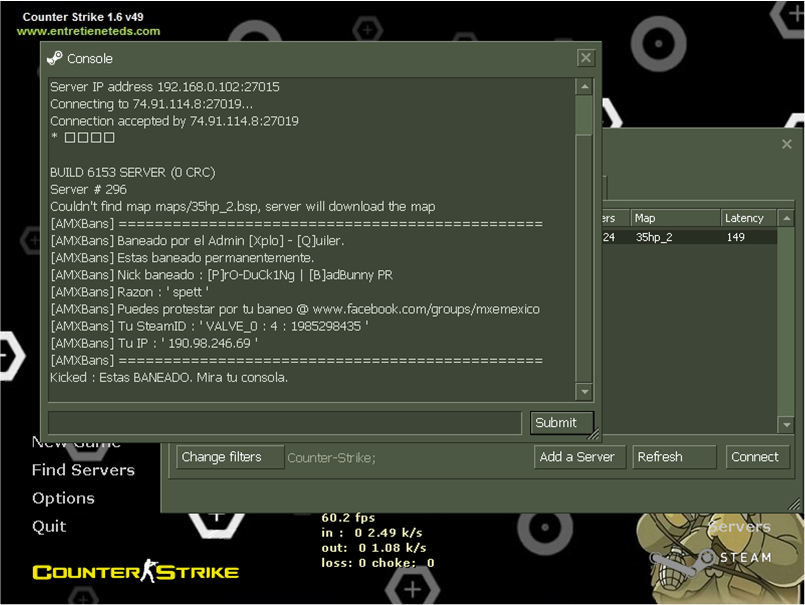The image size is (805, 605).
Task: Click the 'Baneado por el Admin' console line
Action: (197, 241)
